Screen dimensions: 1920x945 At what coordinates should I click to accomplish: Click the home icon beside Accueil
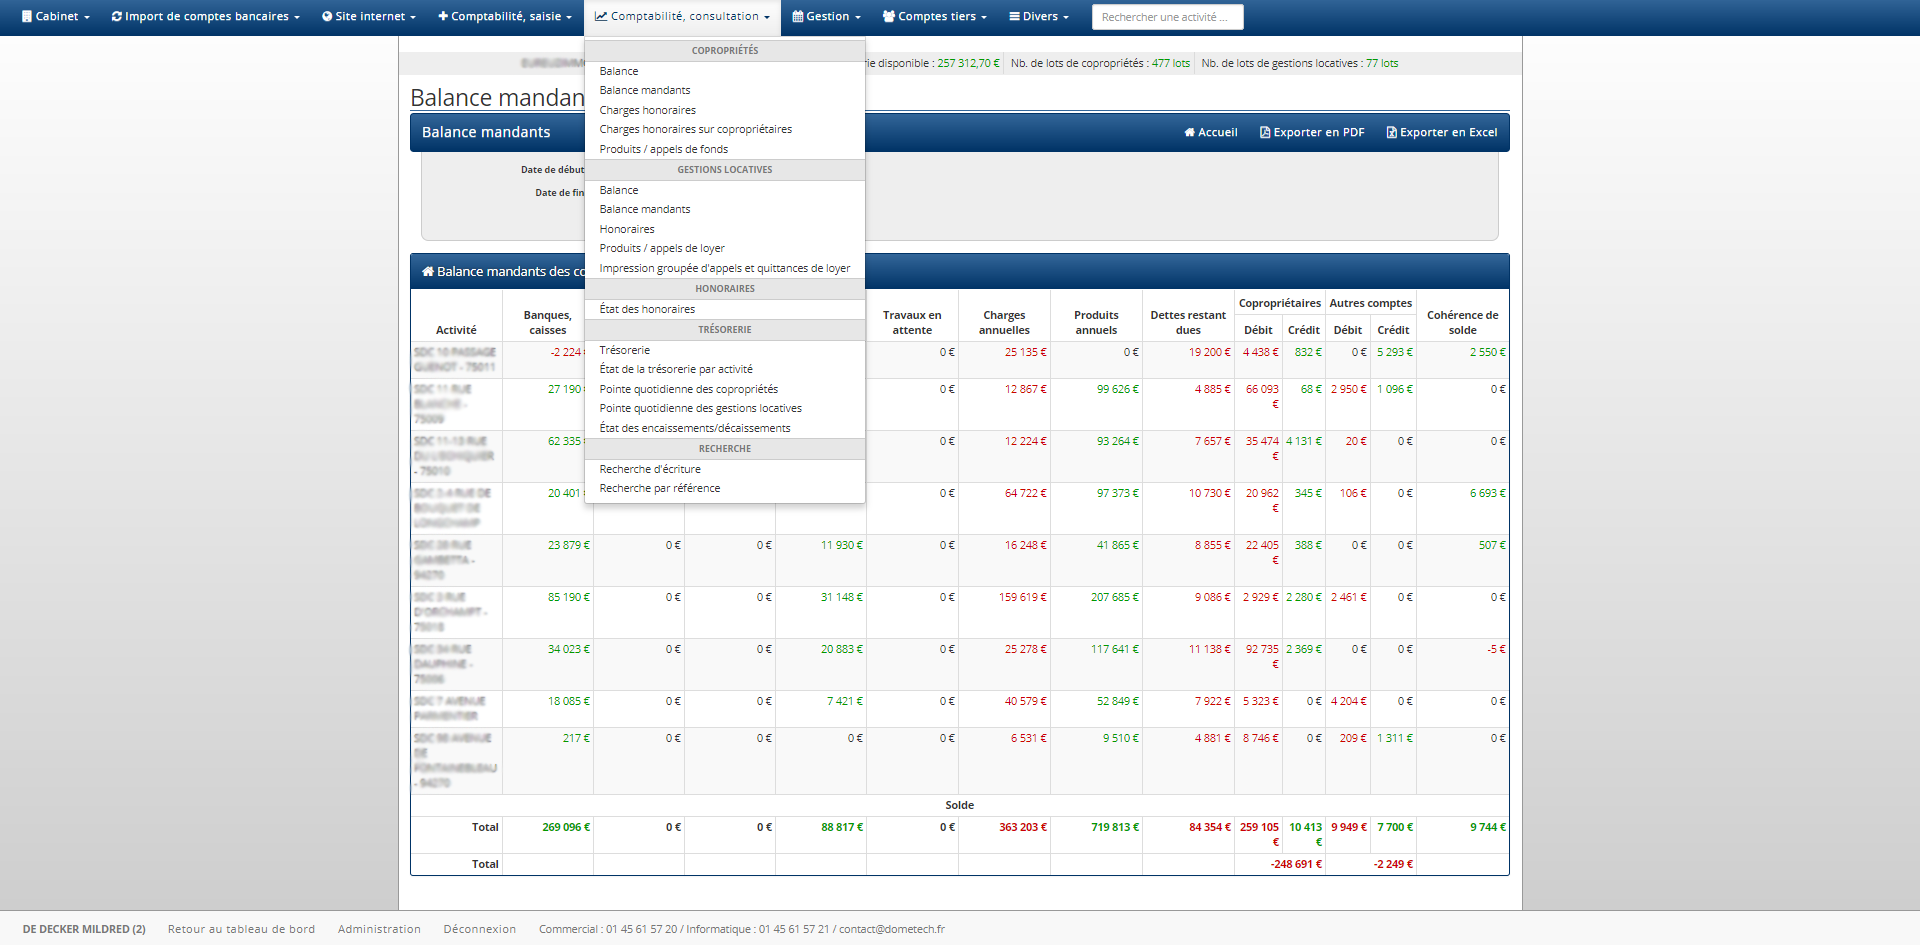(1190, 133)
